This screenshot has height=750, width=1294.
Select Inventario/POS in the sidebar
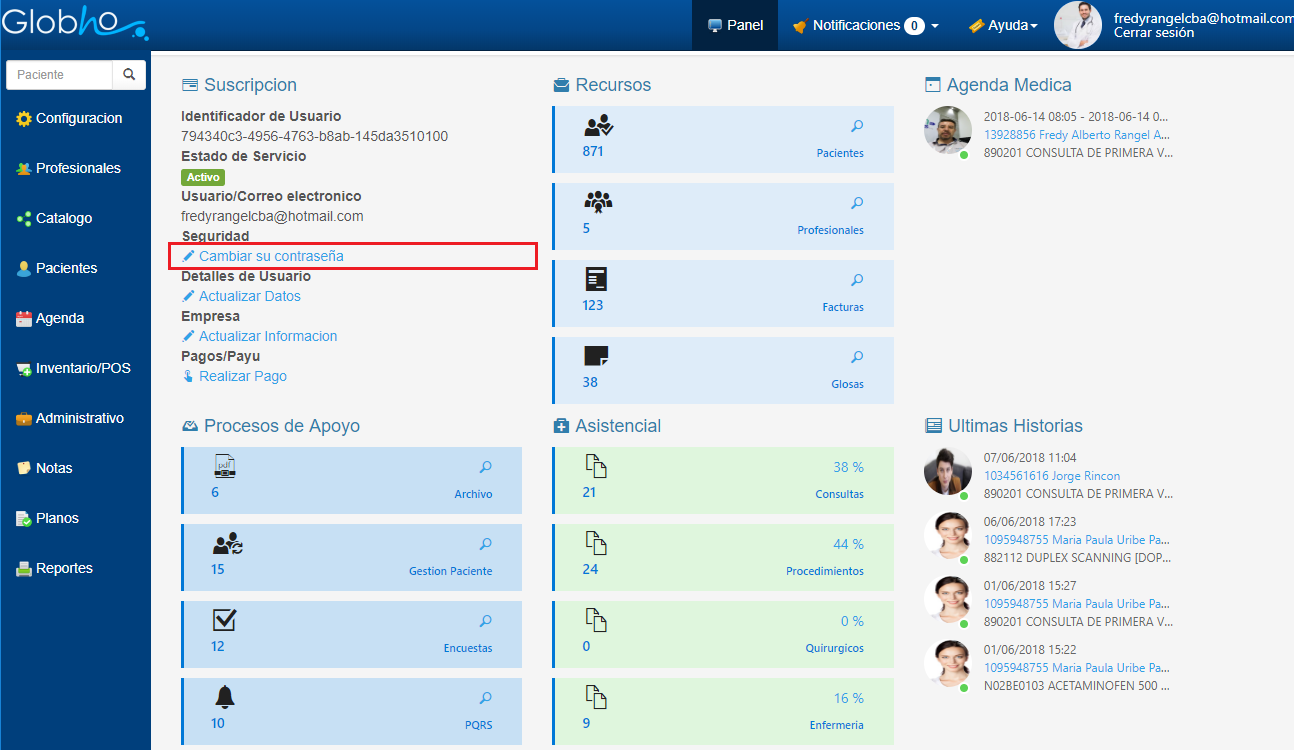[x=82, y=368]
